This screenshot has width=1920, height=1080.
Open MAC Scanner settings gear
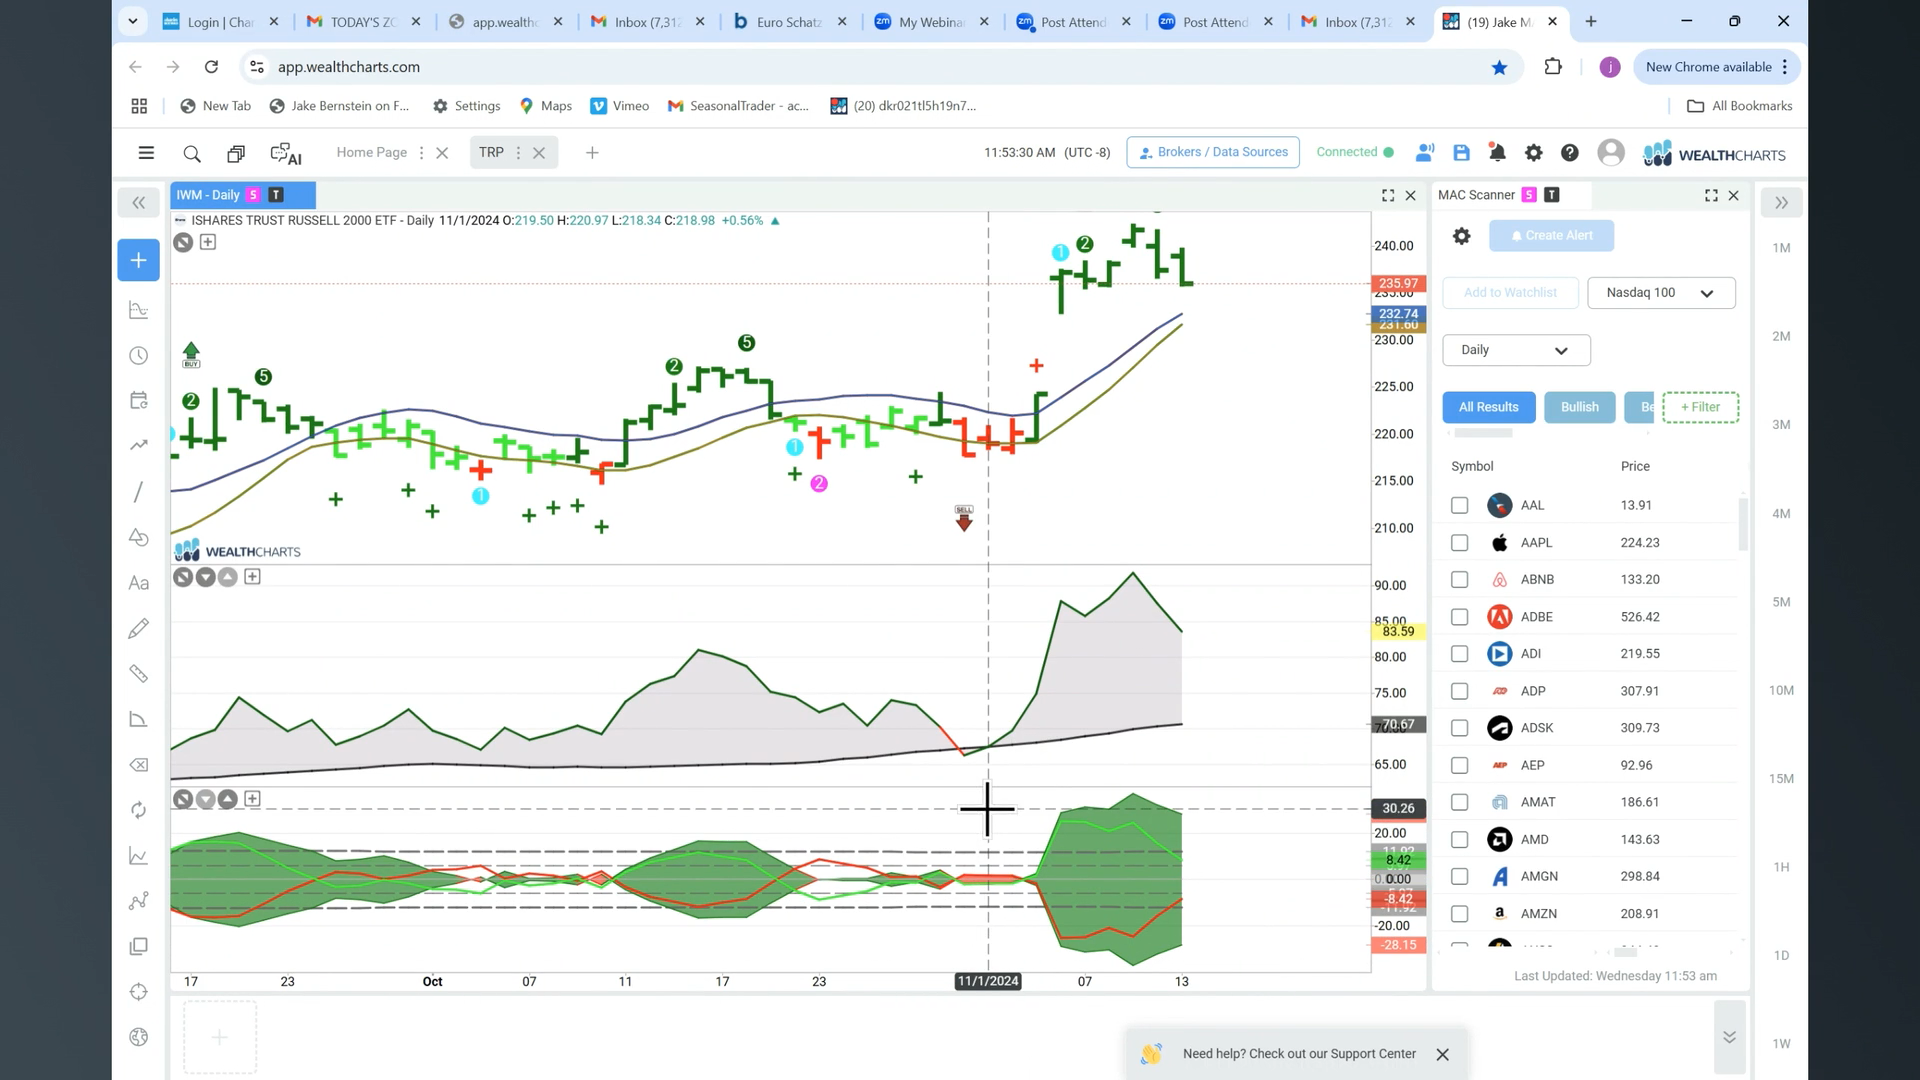pyautogui.click(x=1461, y=236)
